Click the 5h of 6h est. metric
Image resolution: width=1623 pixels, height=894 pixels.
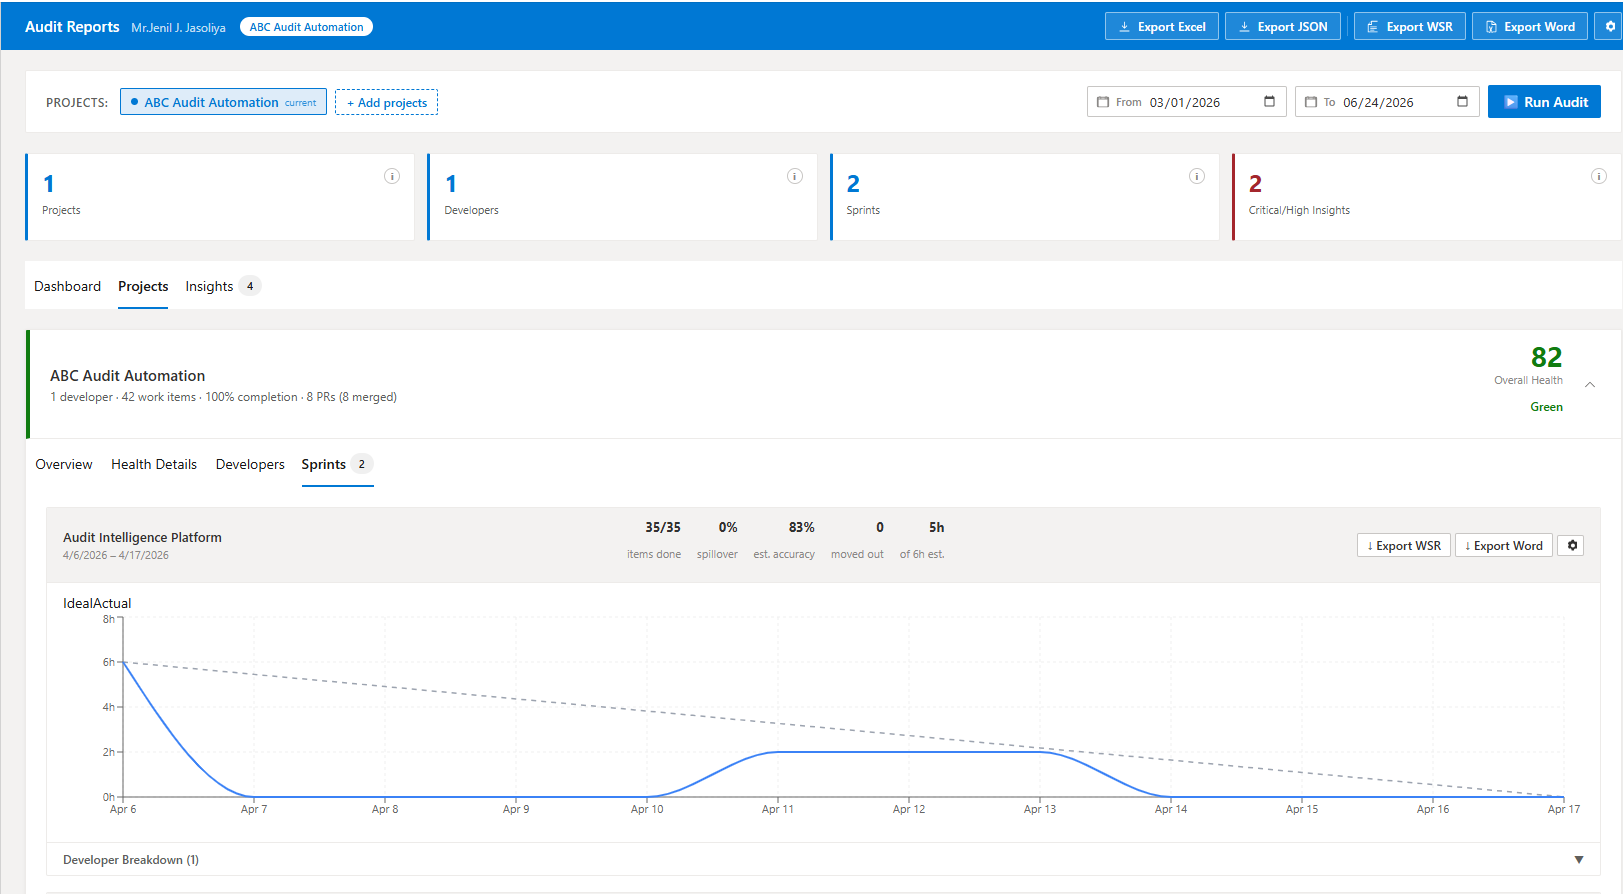click(922, 540)
